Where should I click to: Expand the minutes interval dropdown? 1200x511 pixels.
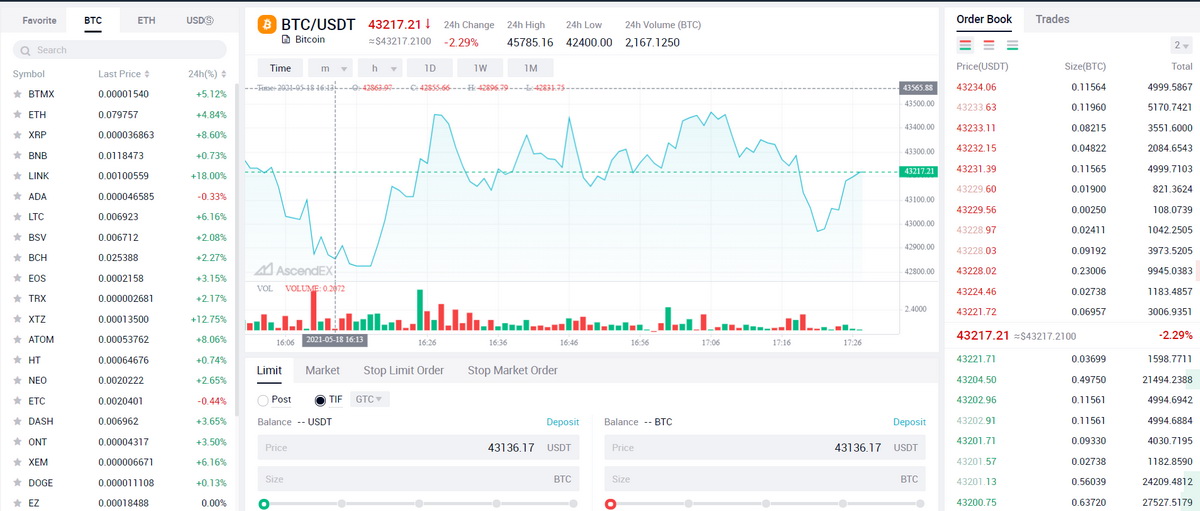click(332, 68)
